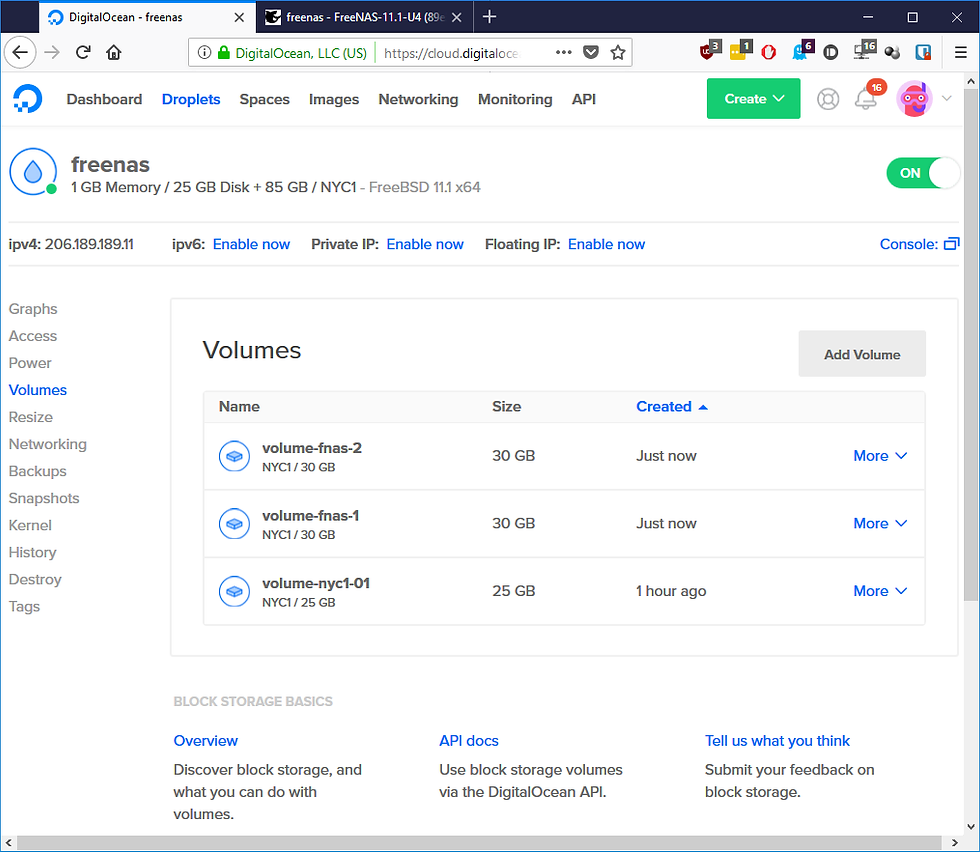Screen dimensions: 980x852
Task: Toggle the droplet ON power switch
Action: [x=922, y=173]
